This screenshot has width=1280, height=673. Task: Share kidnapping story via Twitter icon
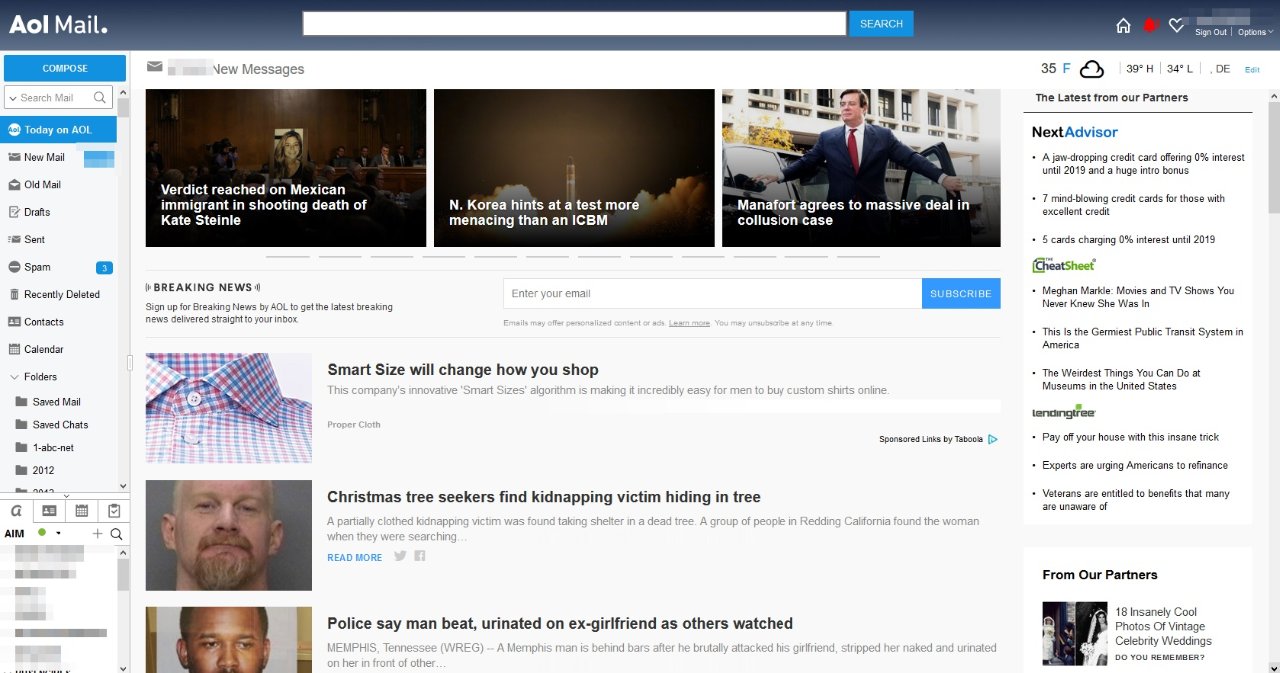tap(400, 556)
